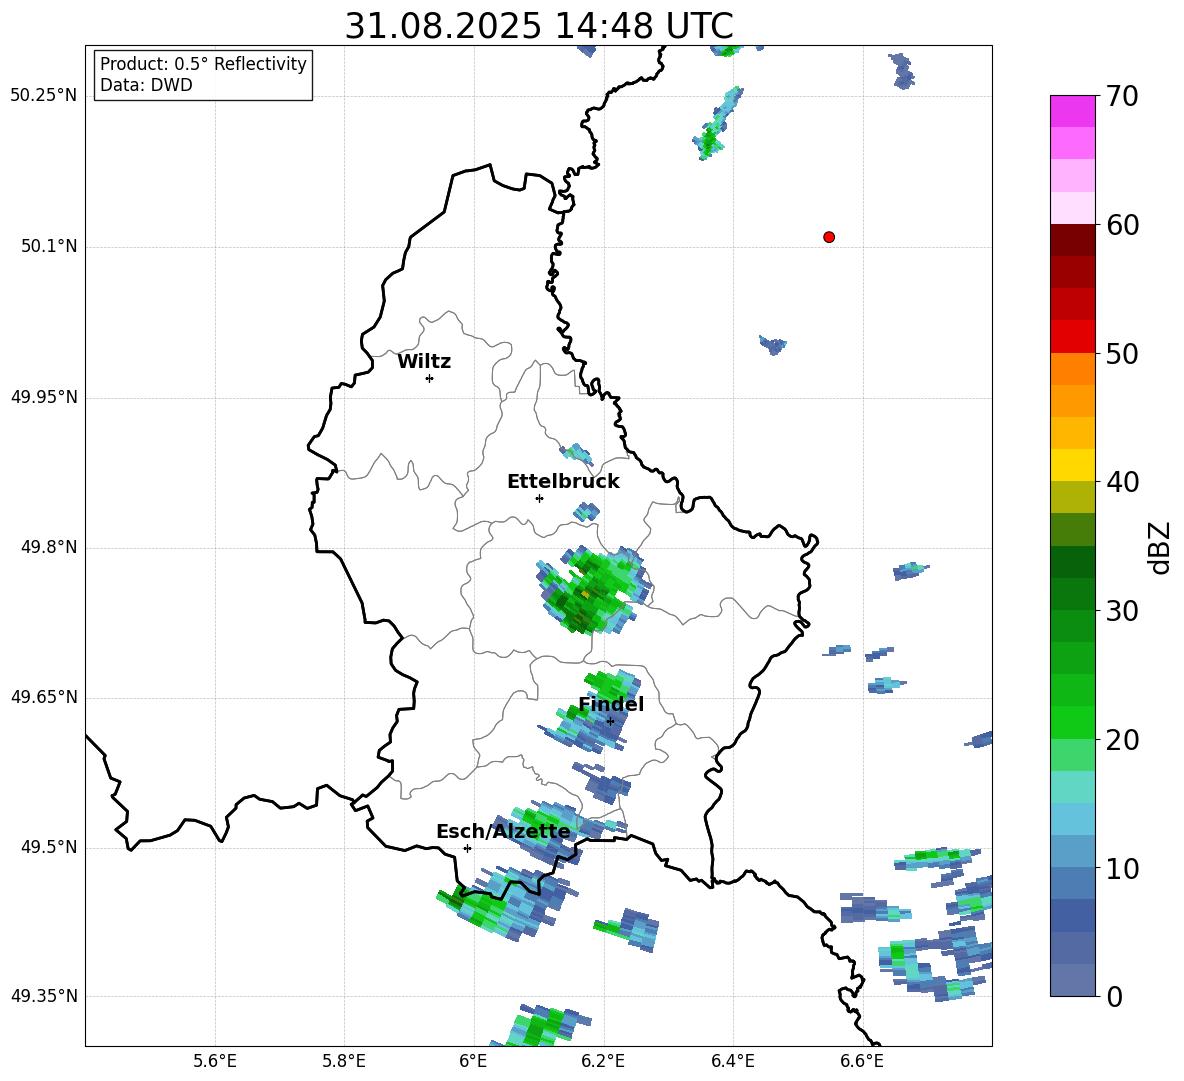Viewport: 1184px width, 1081px height.
Task: Click the 0 label on the colorbar
Action: click(x=1113, y=997)
